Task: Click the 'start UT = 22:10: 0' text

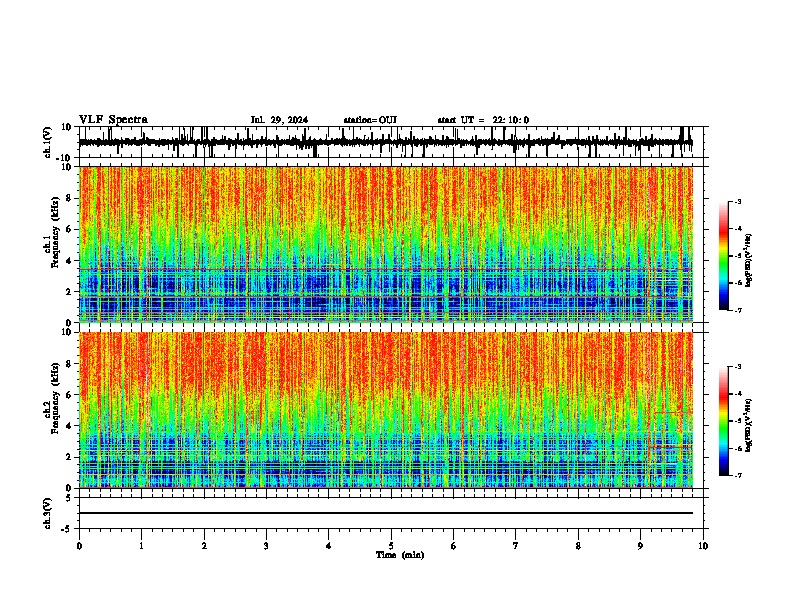Action: 483,120
